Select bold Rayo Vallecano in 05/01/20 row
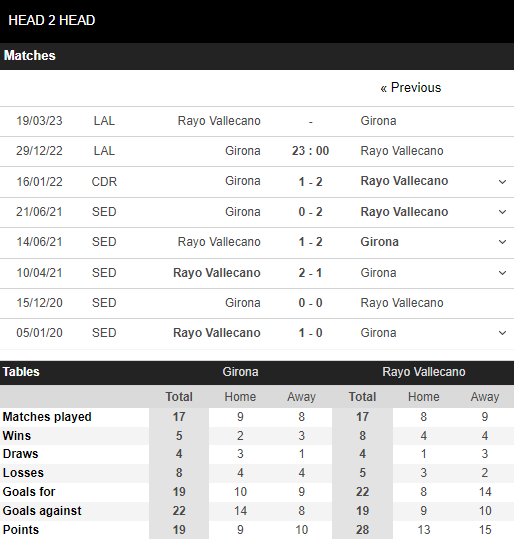This screenshot has width=514, height=555. 217,333
